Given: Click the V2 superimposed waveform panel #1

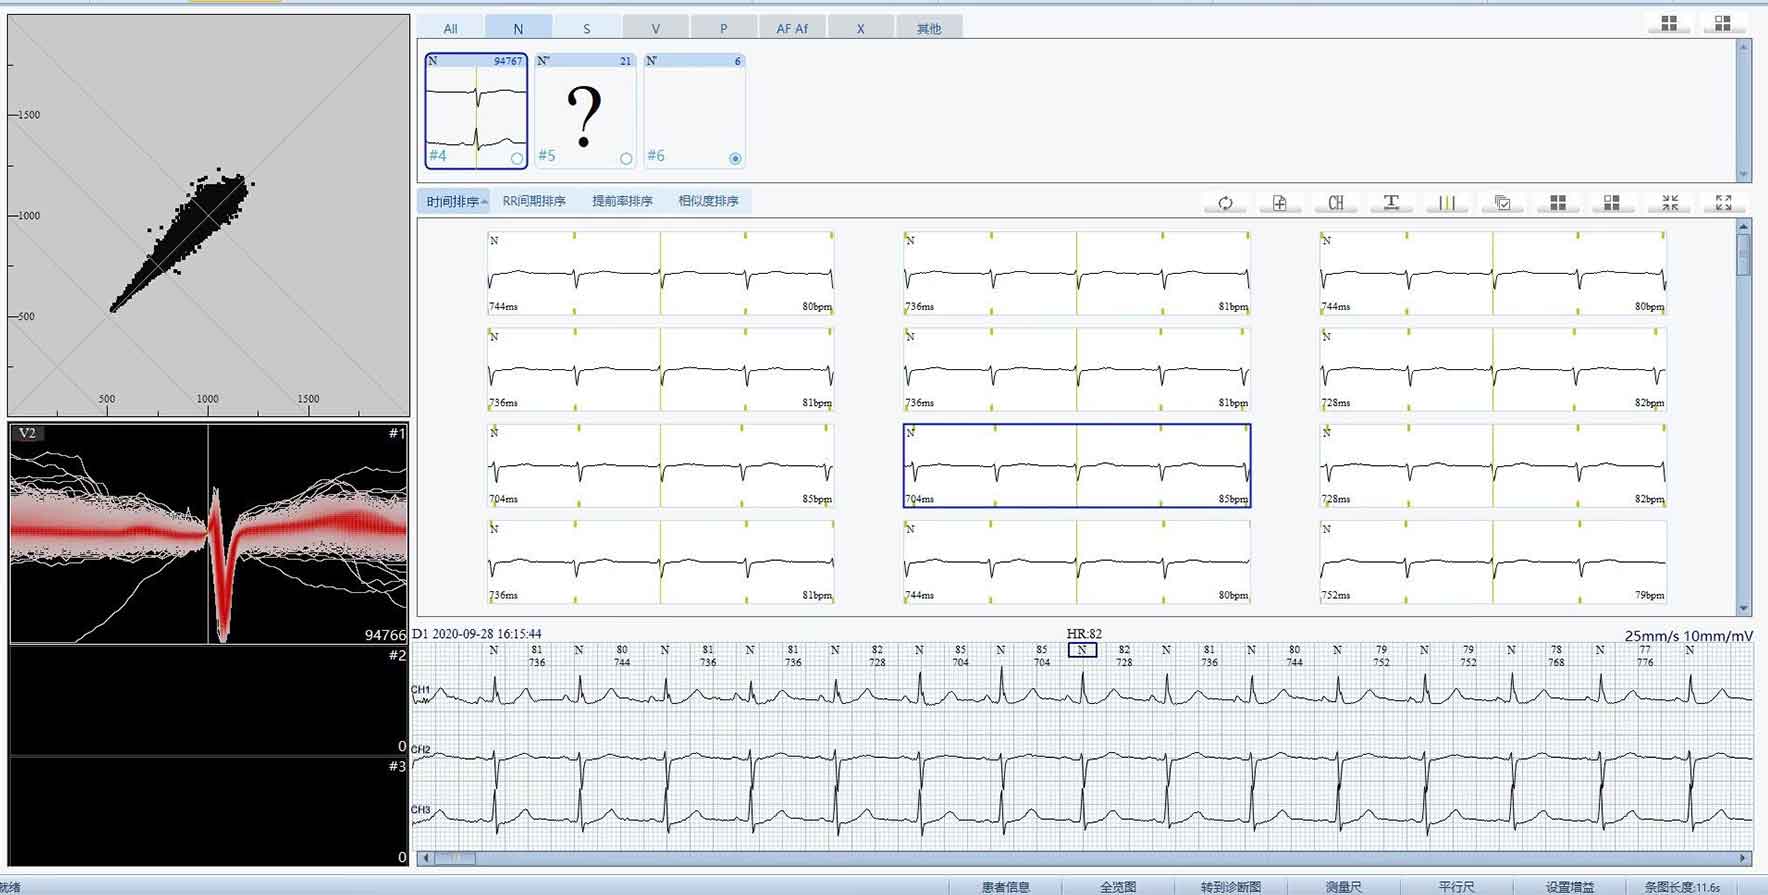Looking at the screenshot, I should tap(208, 533).
